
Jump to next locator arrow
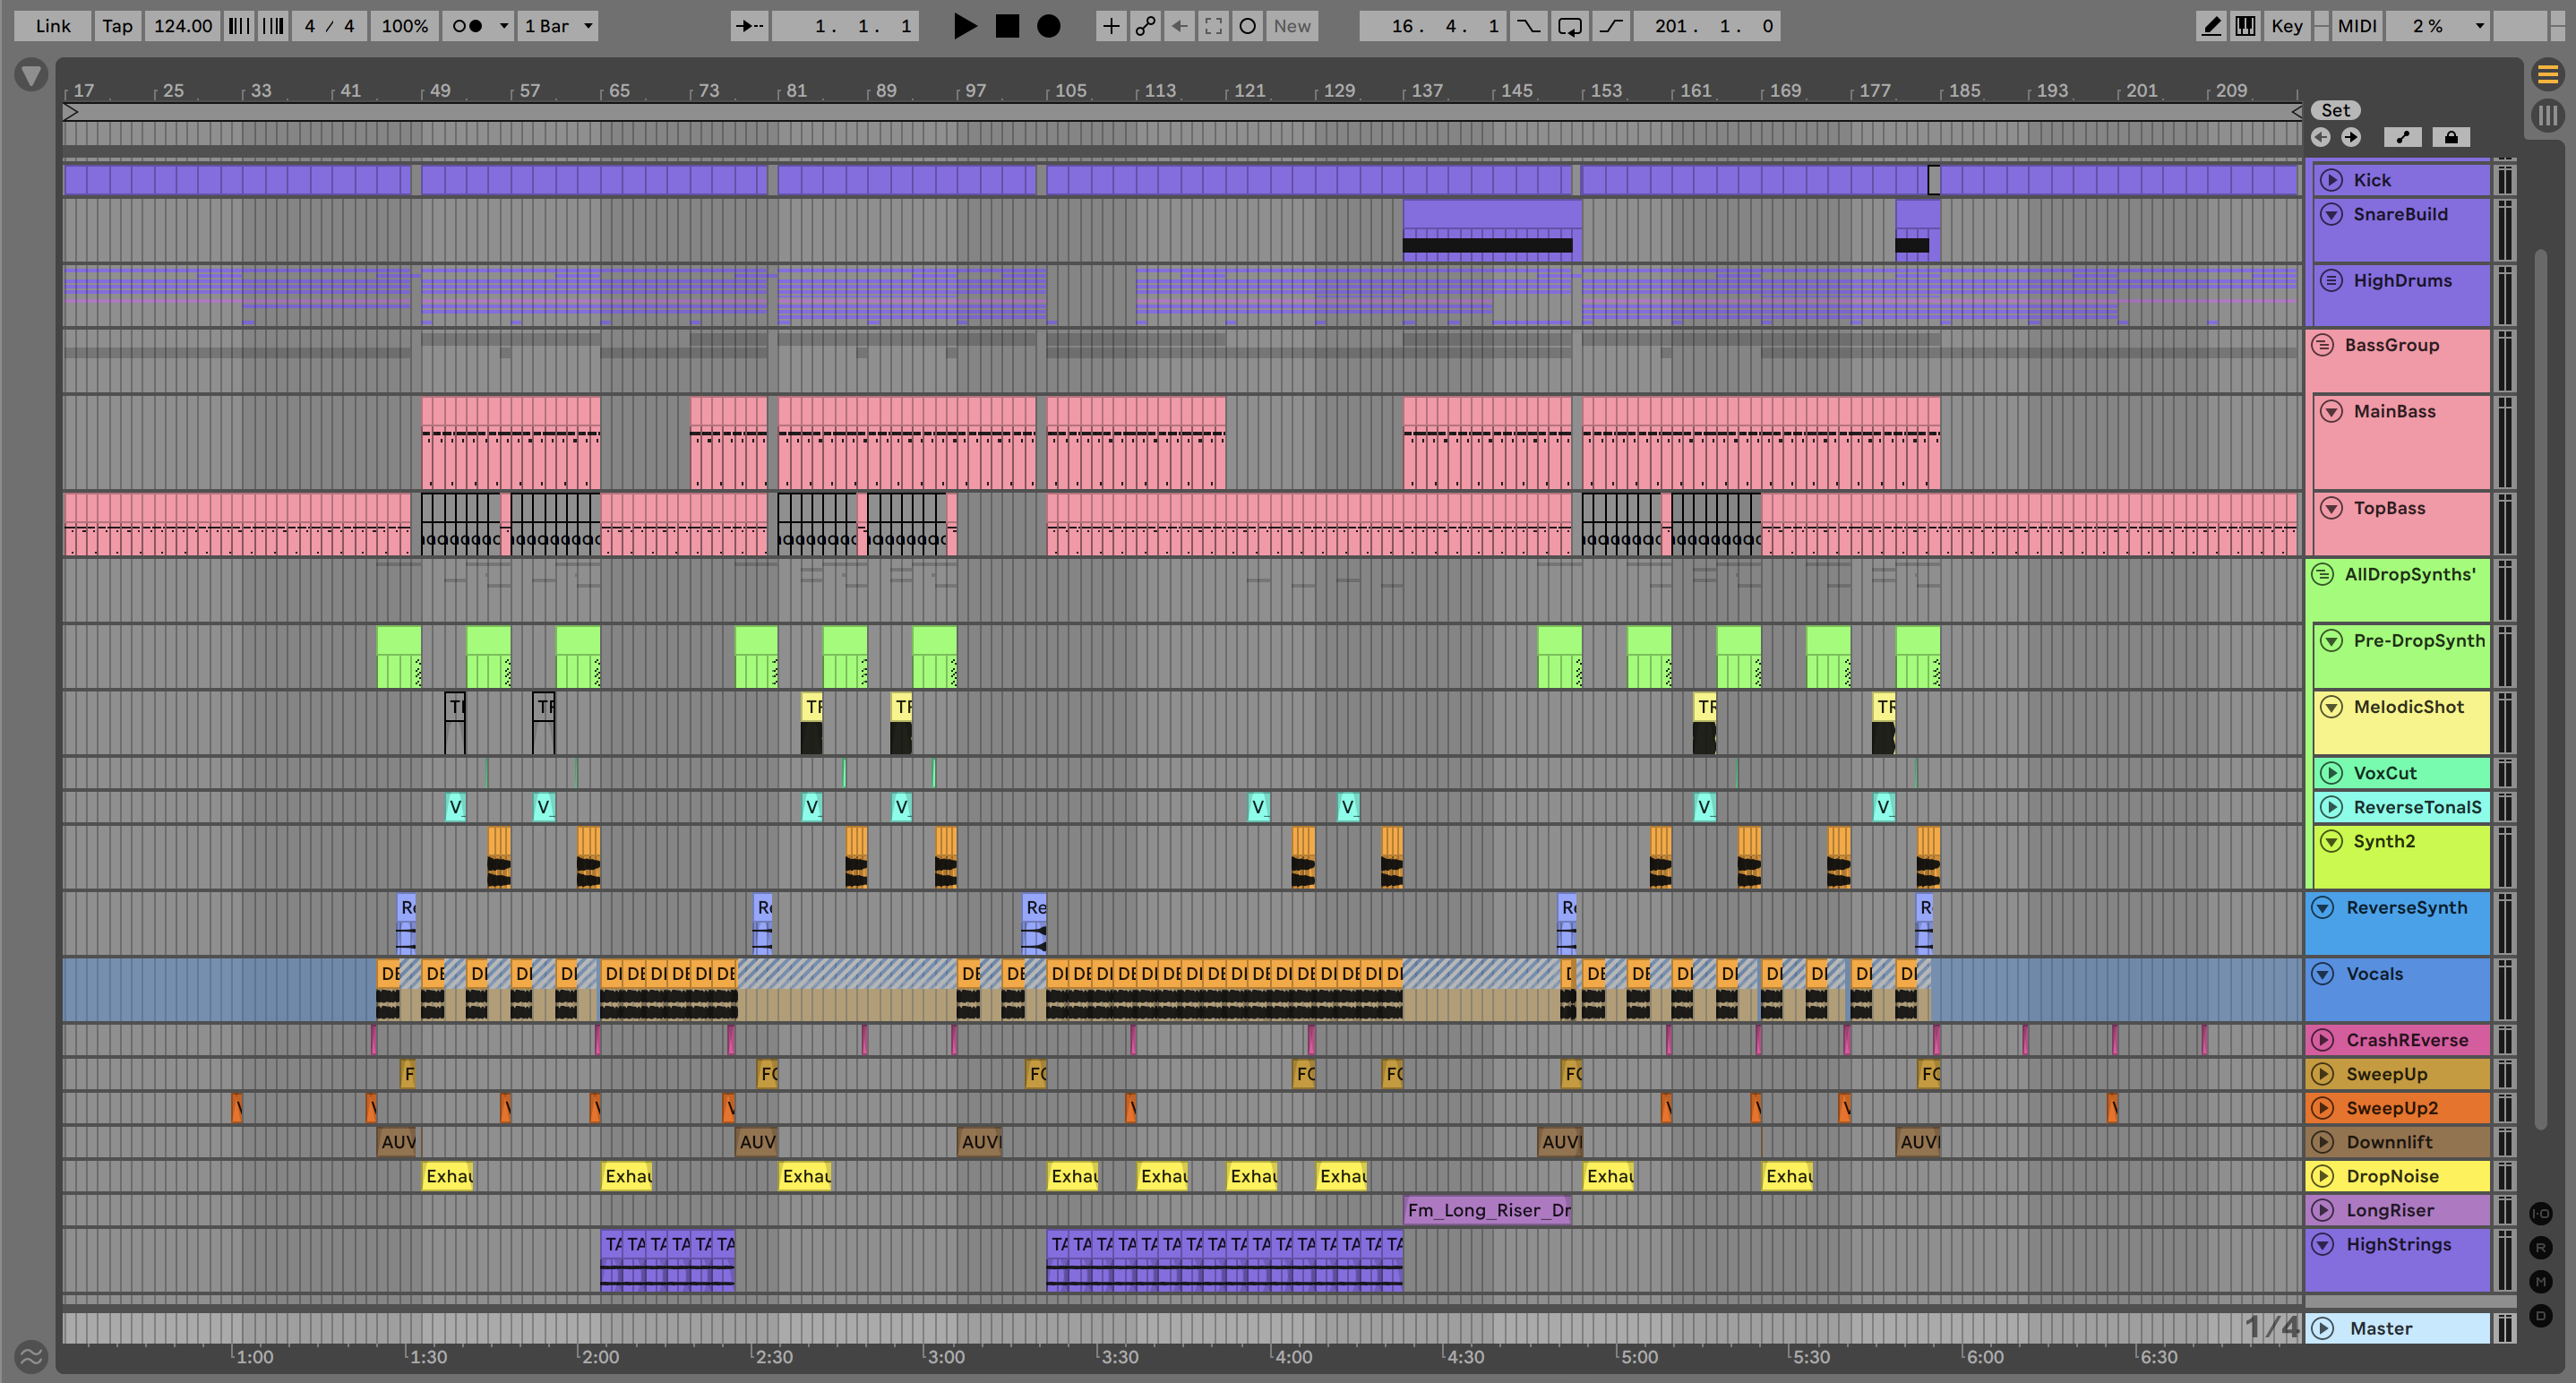[2351, 137]
